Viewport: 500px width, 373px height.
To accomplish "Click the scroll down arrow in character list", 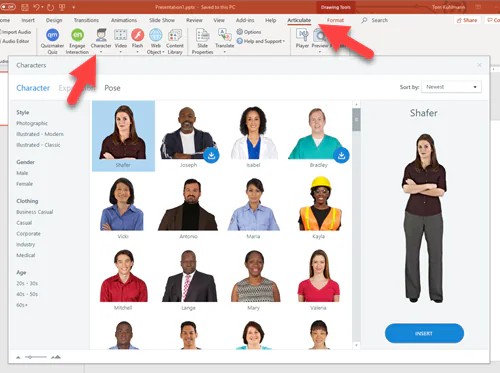I will tap(356, 345).
